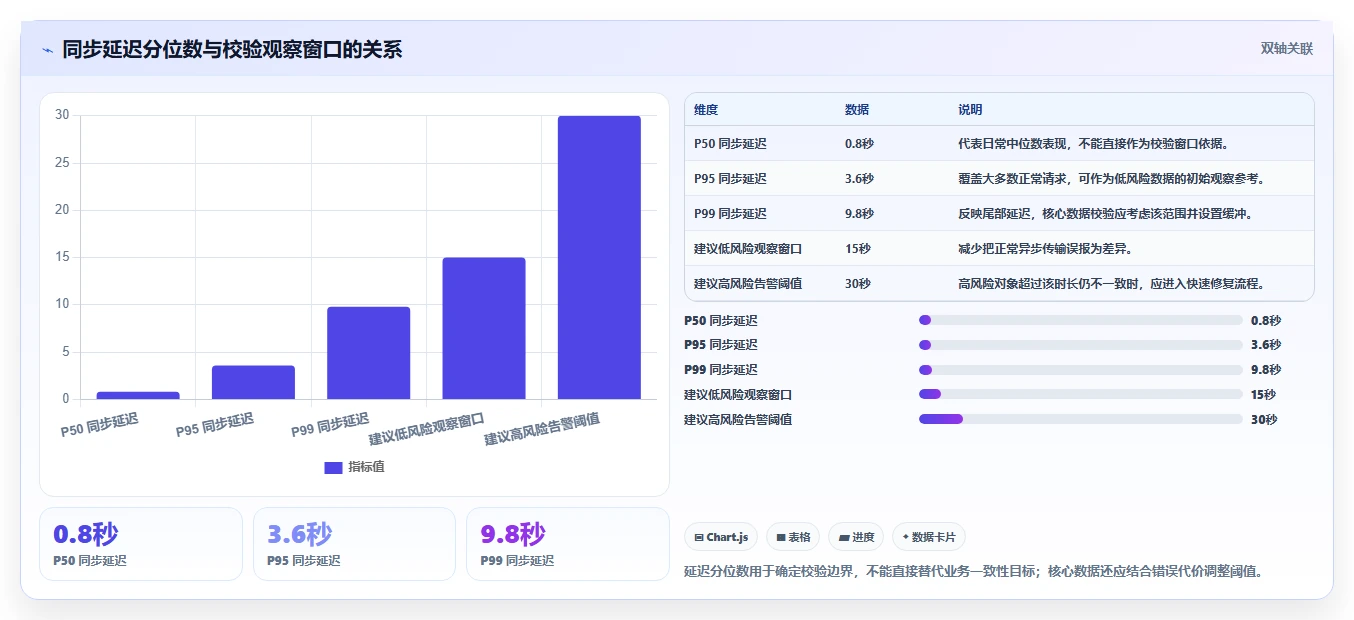
Task: Click the P95 同步延迟 progress bar
Action: click(1080, 345)
